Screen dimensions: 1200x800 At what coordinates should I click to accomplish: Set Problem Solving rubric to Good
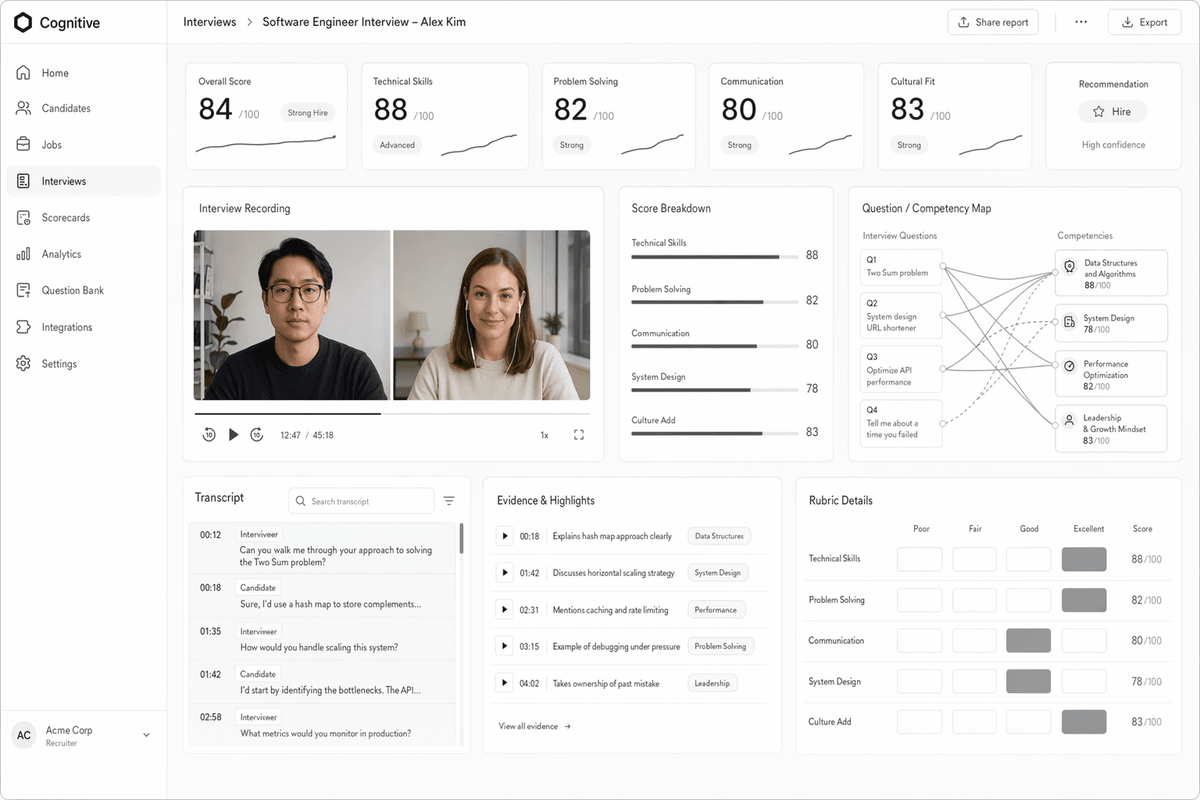pyautogui.click(x=1029, y=600)
